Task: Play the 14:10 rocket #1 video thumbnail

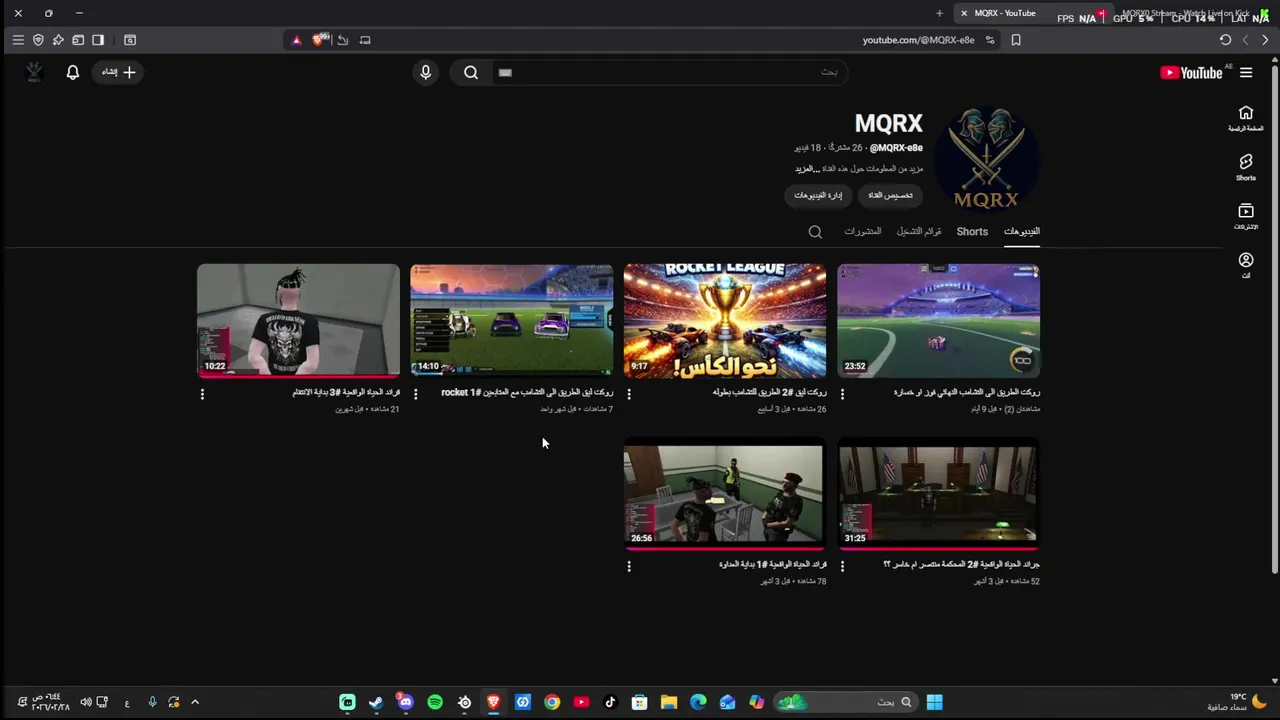Action: click(511, 321)
